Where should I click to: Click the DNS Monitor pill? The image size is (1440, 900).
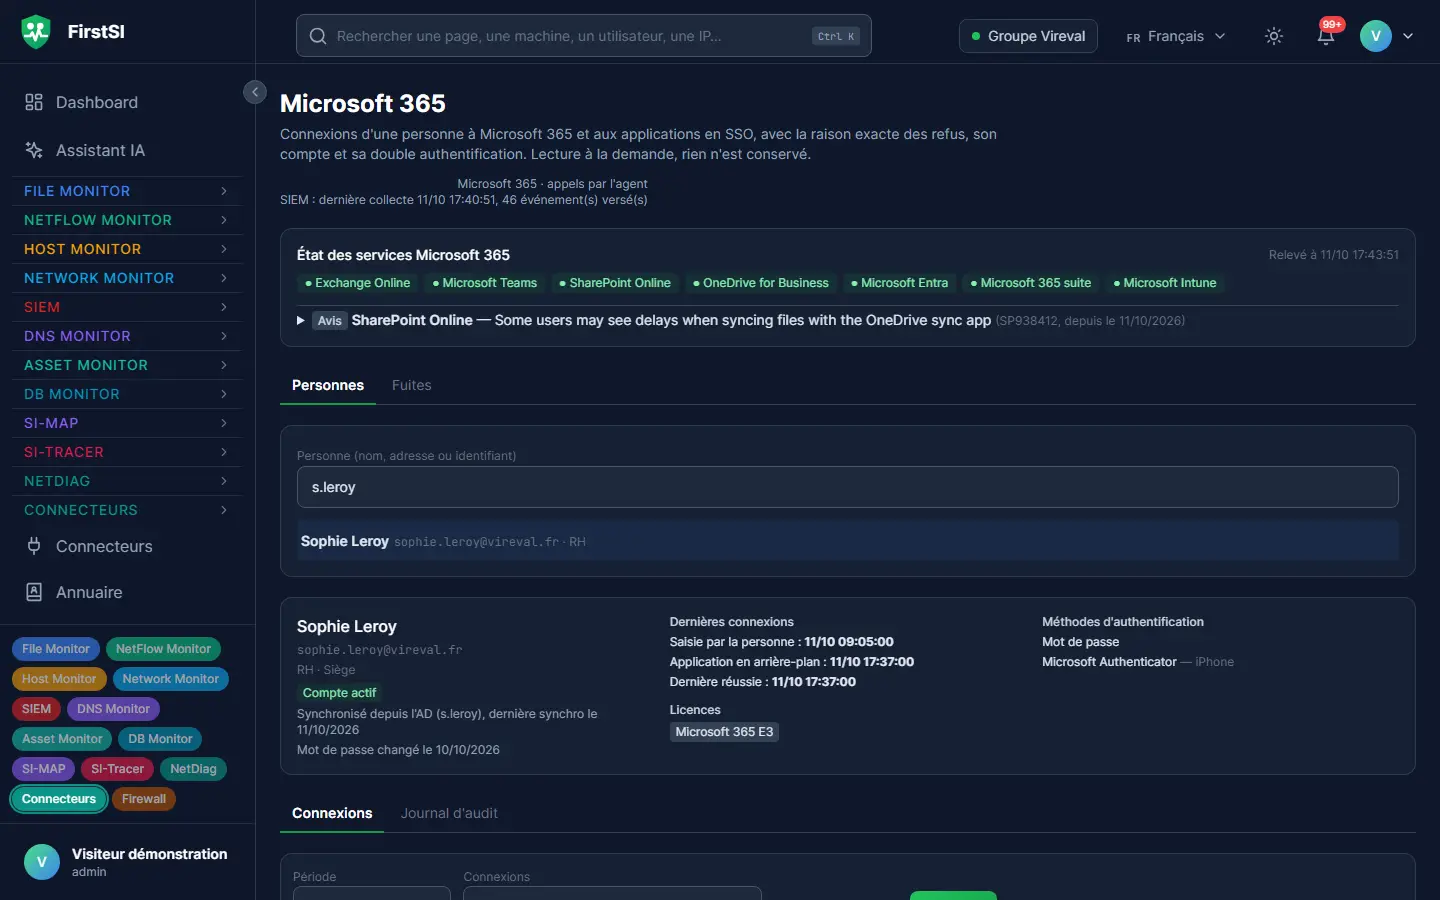pos(114,709)
